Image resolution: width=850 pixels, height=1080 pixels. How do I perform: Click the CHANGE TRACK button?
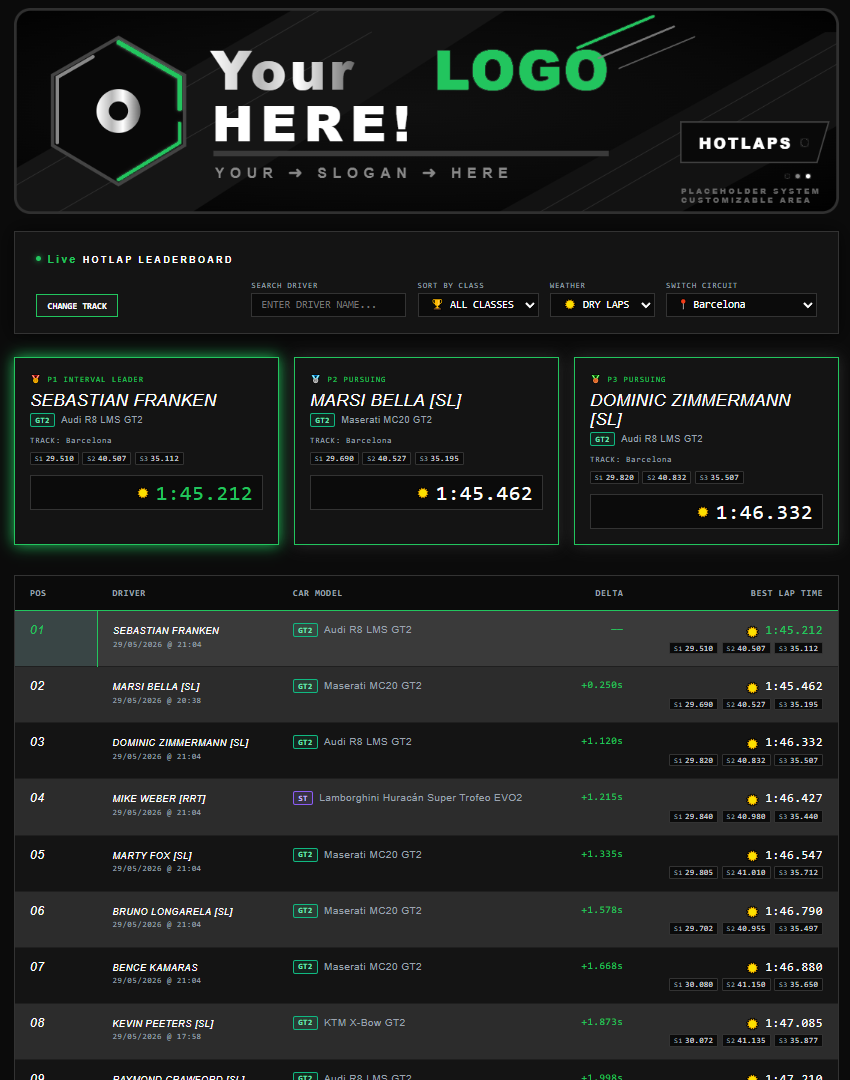[77, 306]
